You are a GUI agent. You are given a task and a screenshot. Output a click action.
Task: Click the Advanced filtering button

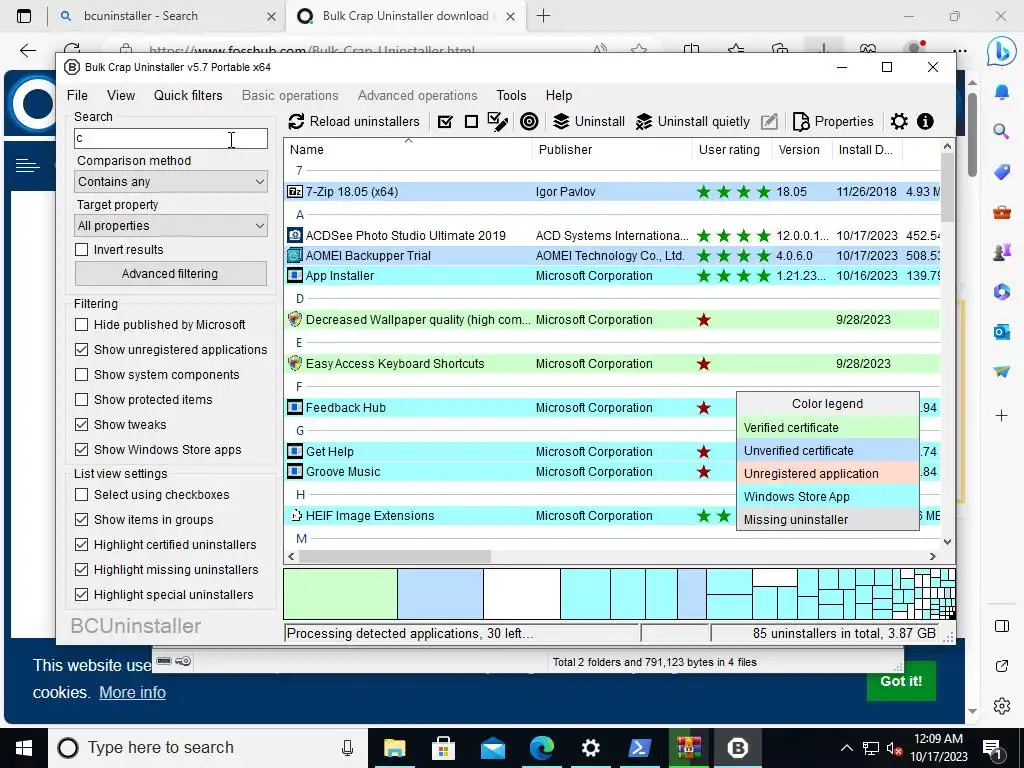(170, 274)
